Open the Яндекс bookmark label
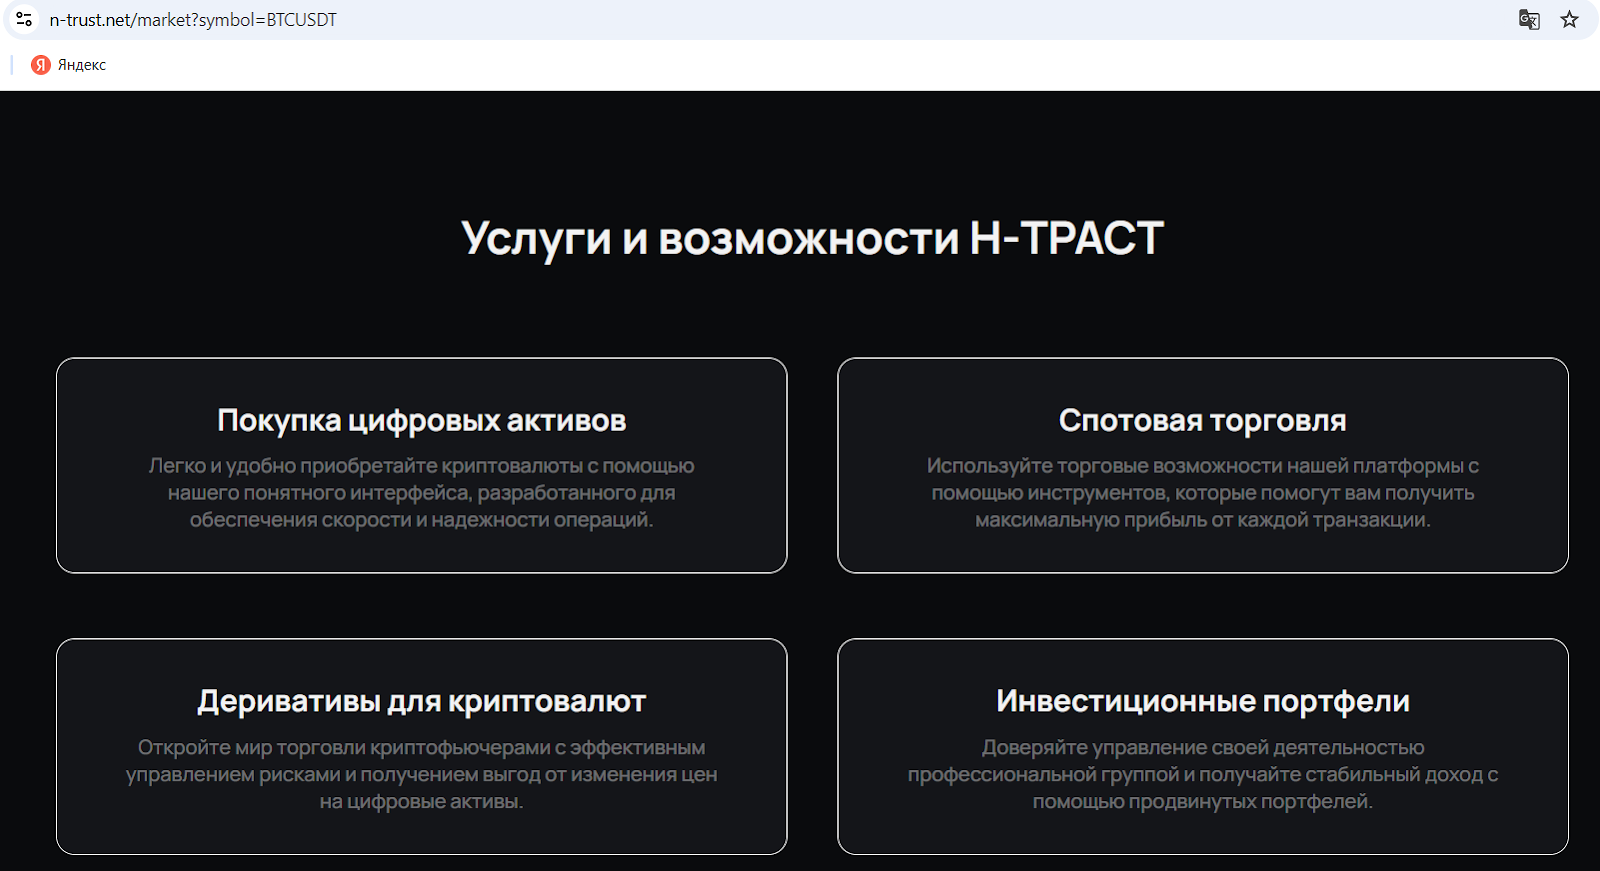The image size is (1600, 871). coord(82,65)
